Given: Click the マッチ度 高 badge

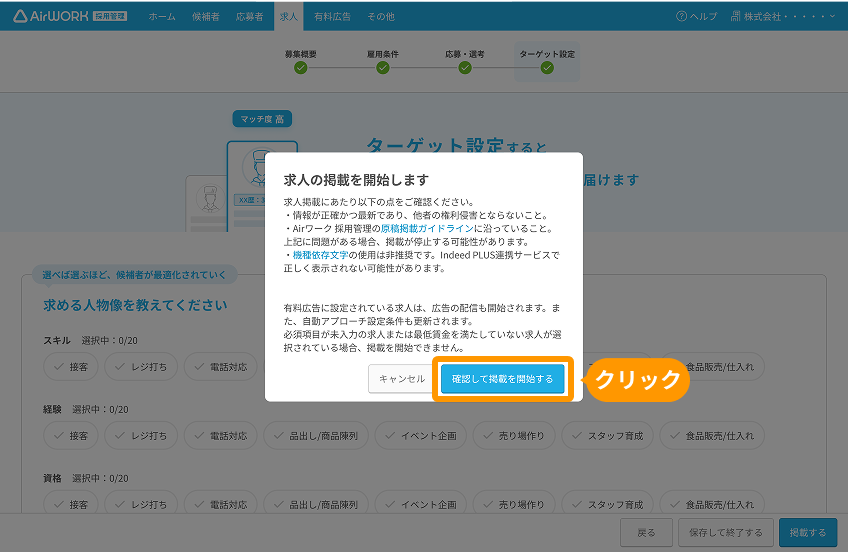Looking at the screenshot, I should [x=262, y=119].
